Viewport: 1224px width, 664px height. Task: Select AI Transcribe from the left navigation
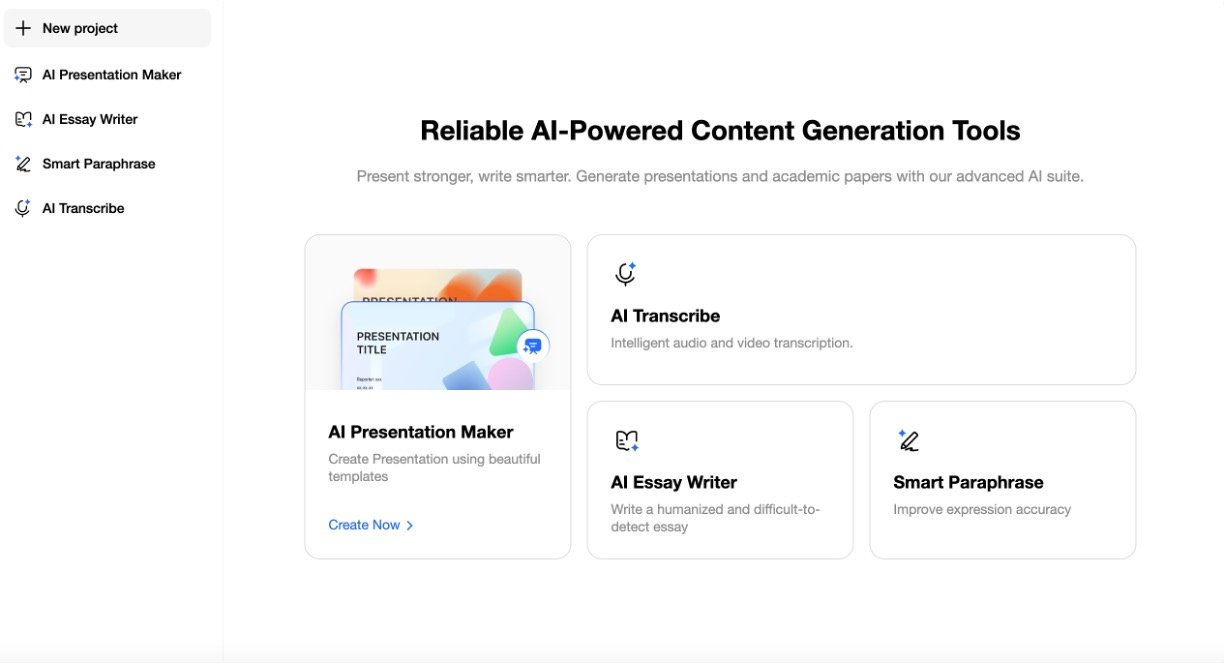83,207
